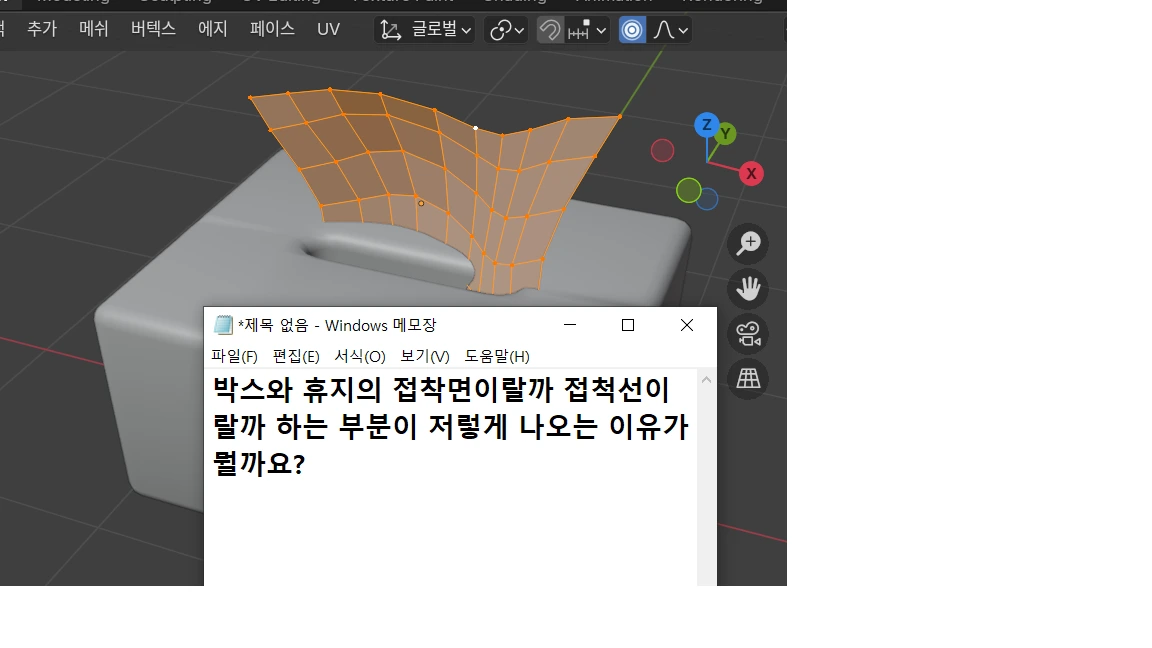This screenshot has height=648, width=1152.
Task: Click the proportional falloff bell-curve icon
Action: 664,30
